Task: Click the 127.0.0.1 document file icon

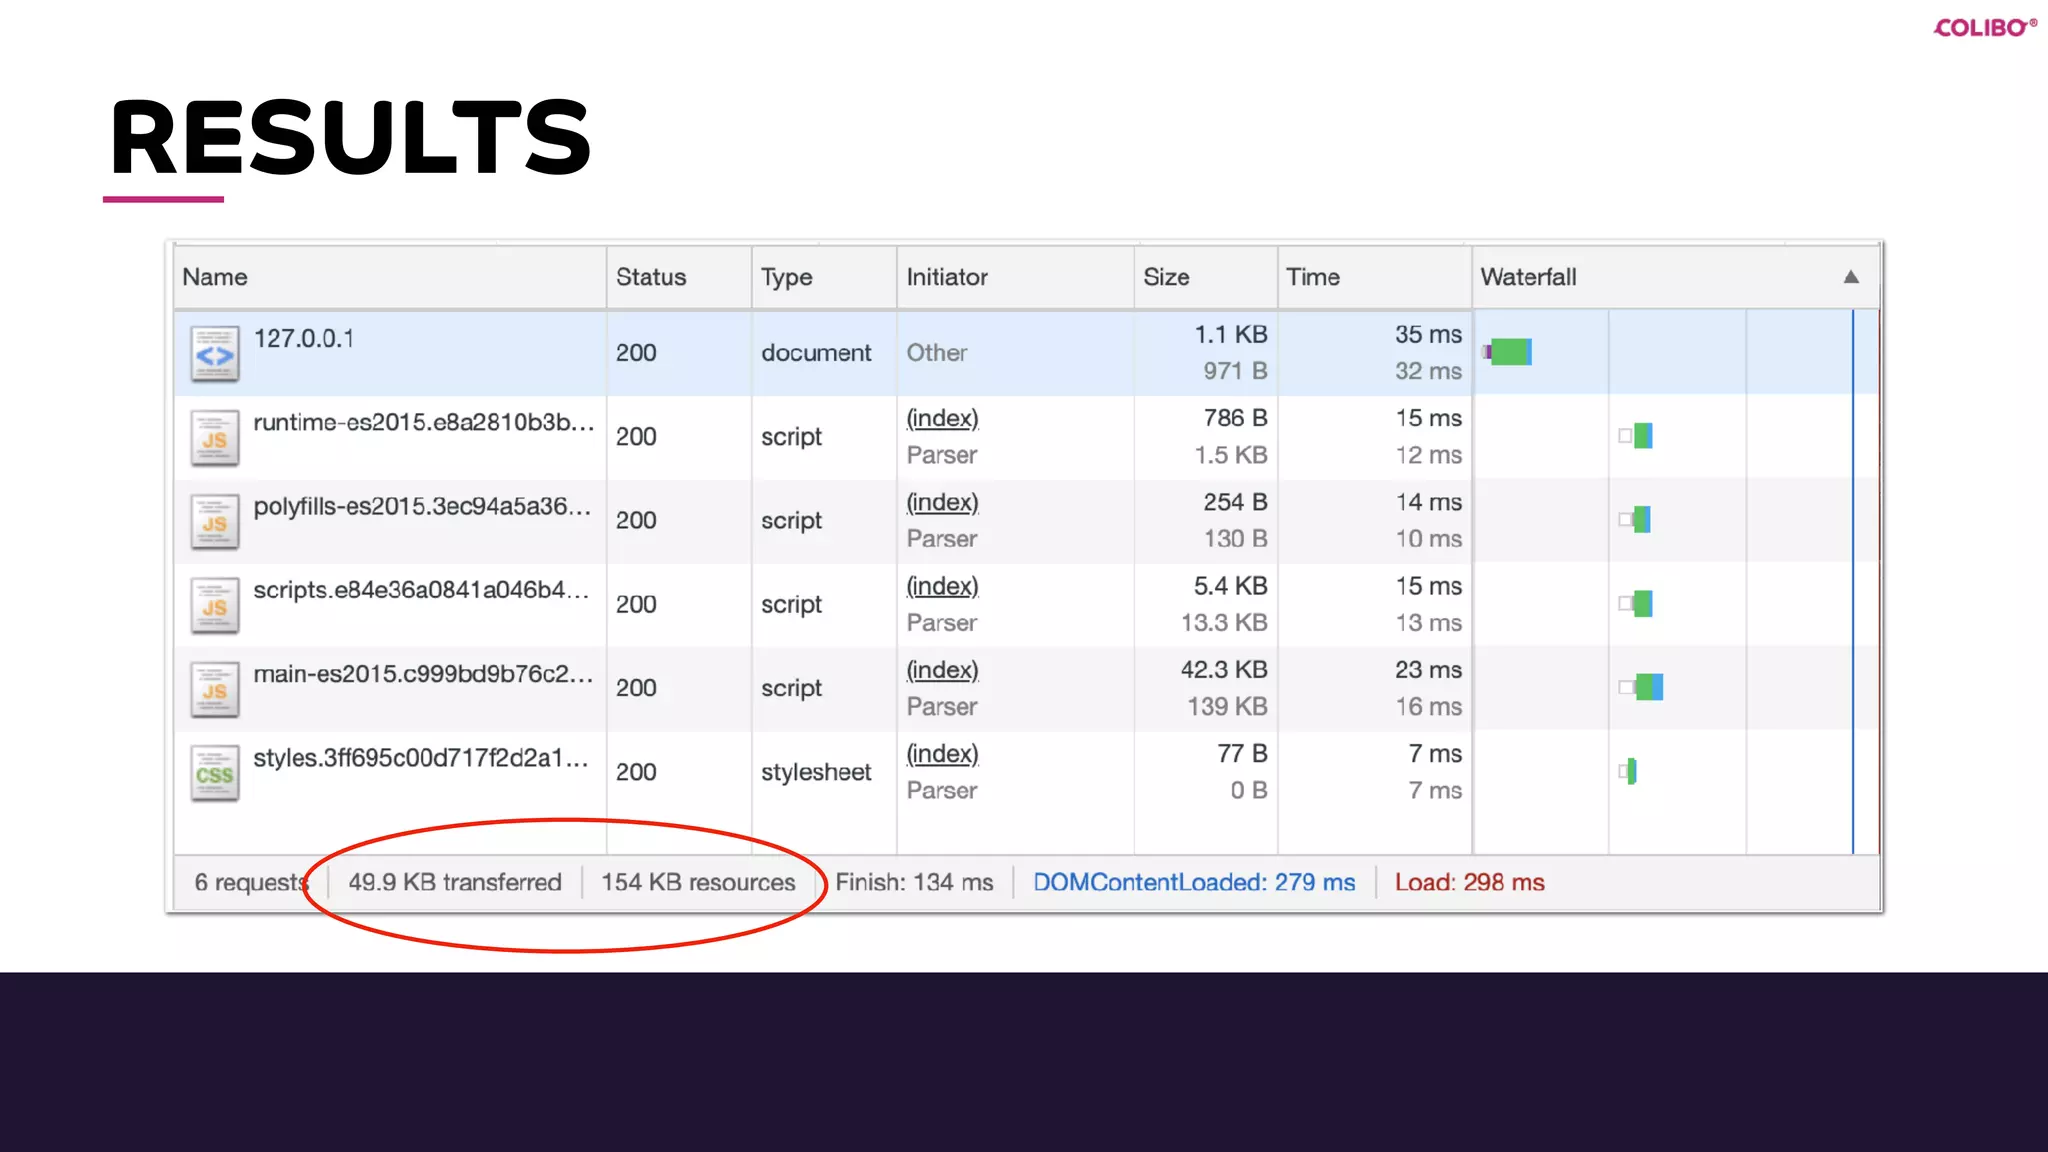Action: [215, 354]
